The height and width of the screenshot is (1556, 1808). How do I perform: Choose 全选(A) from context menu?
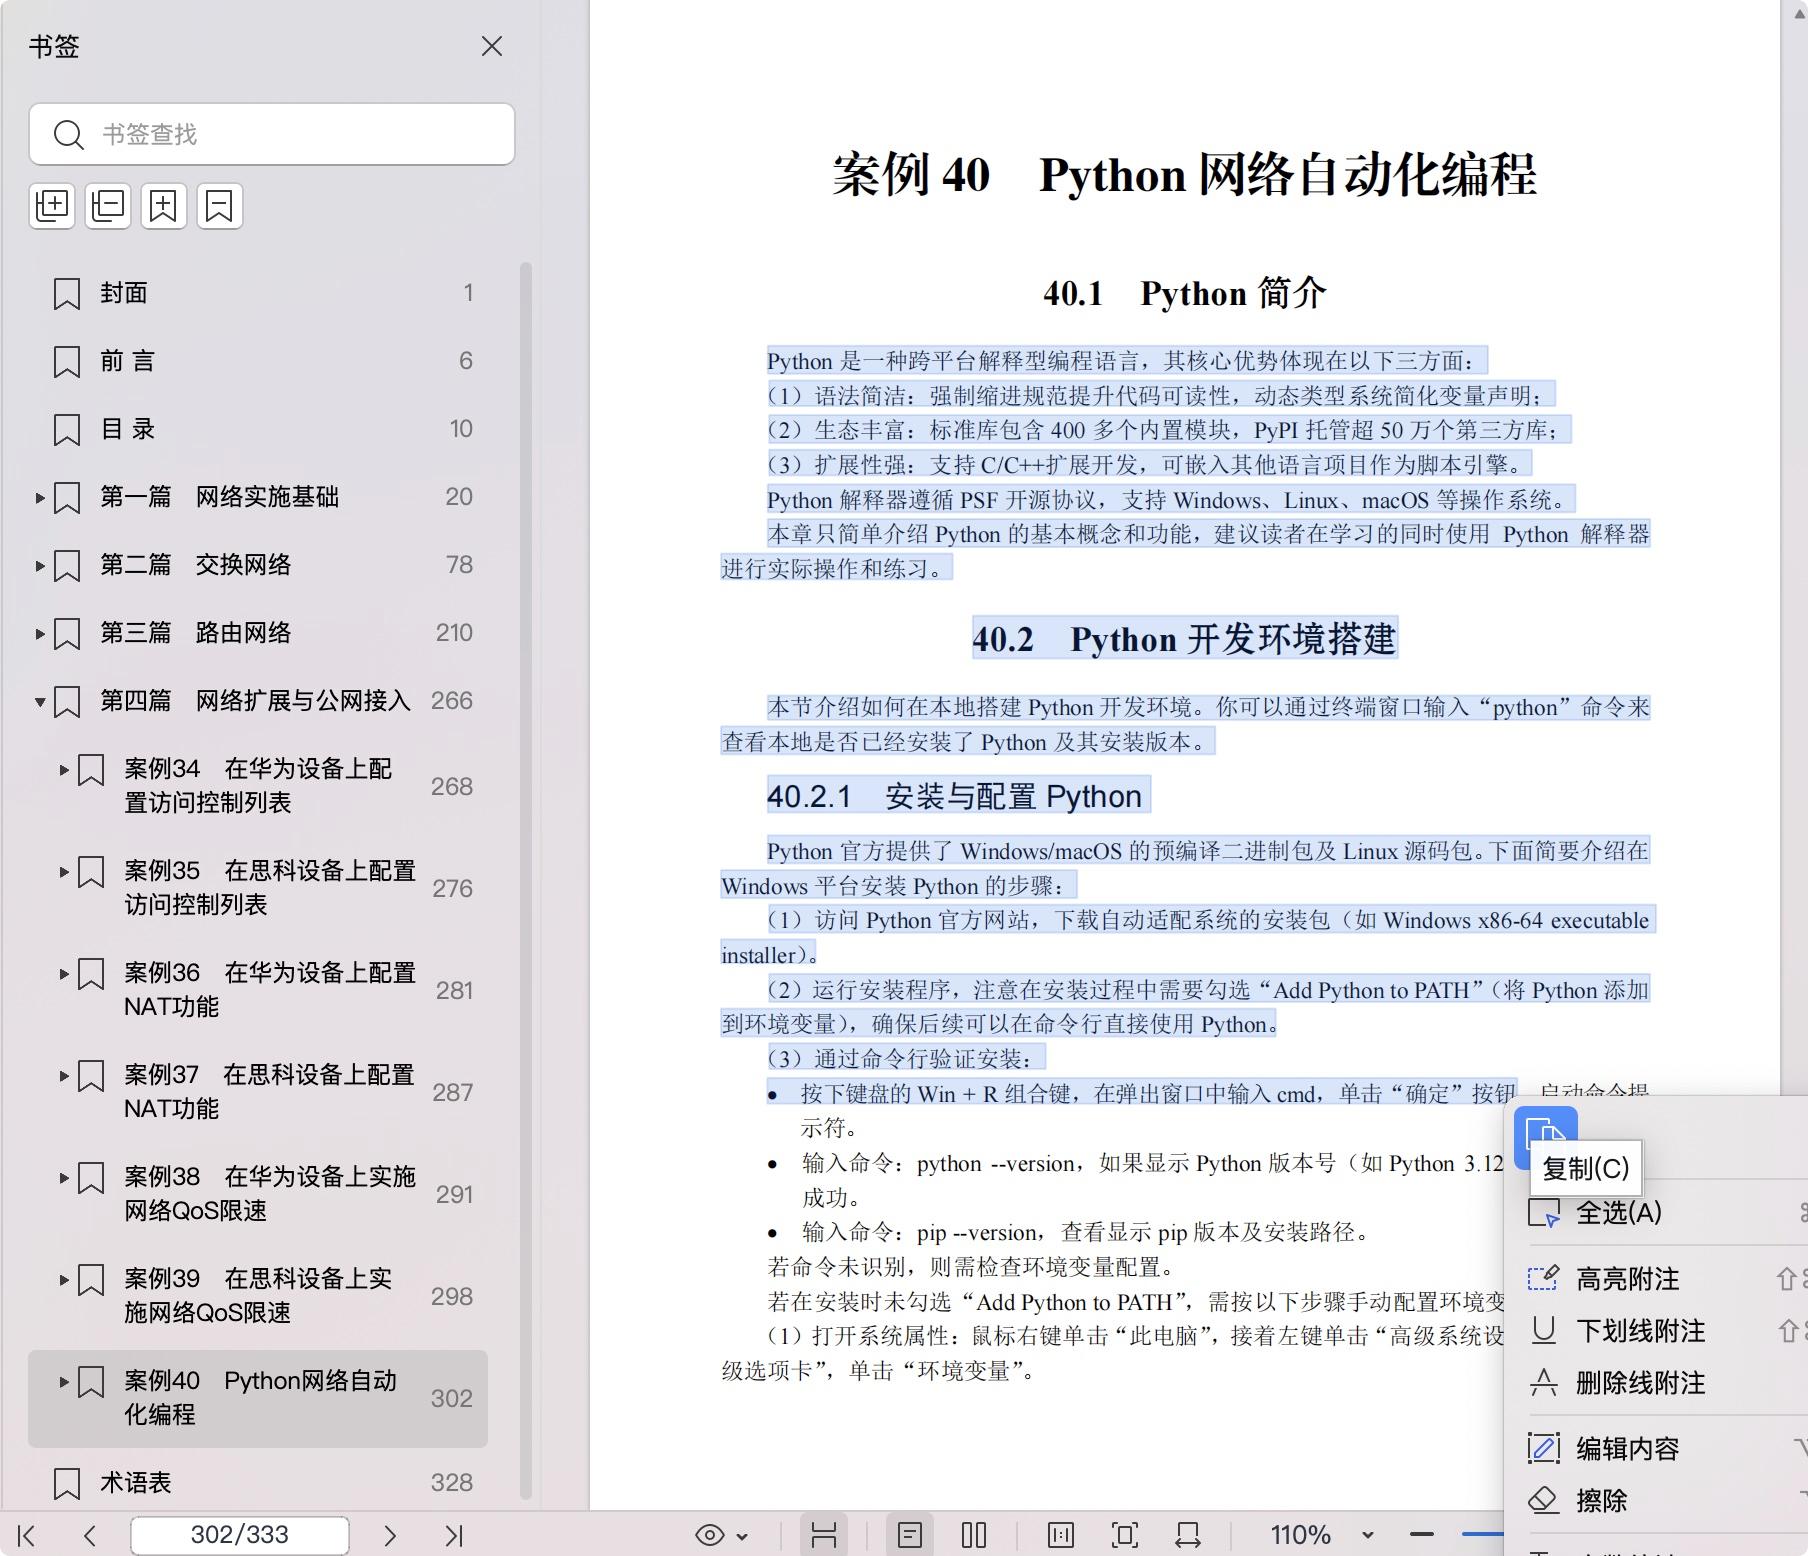1619,1213
